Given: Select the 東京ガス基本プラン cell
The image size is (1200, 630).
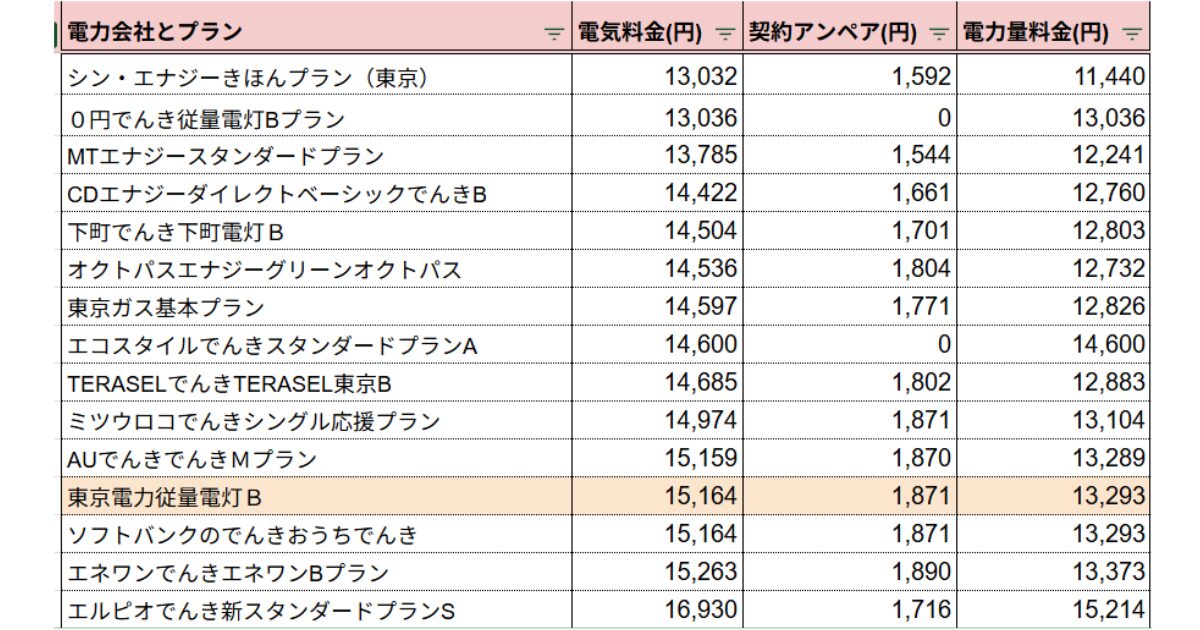Looking at the screenshot, I should (316, 307).
